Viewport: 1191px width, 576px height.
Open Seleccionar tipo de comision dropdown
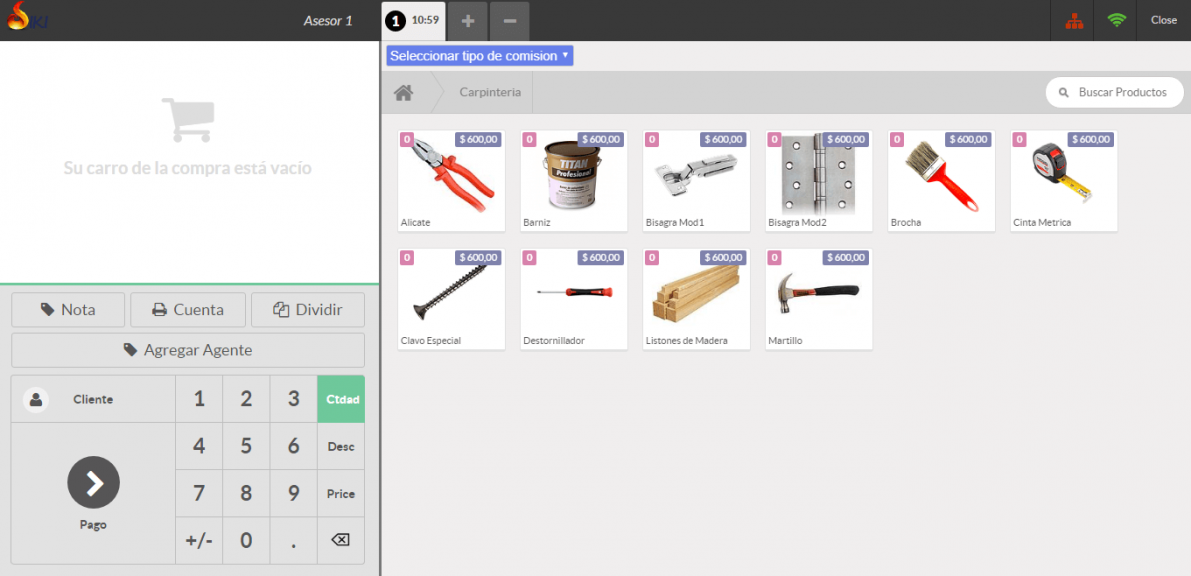[480, 56]
